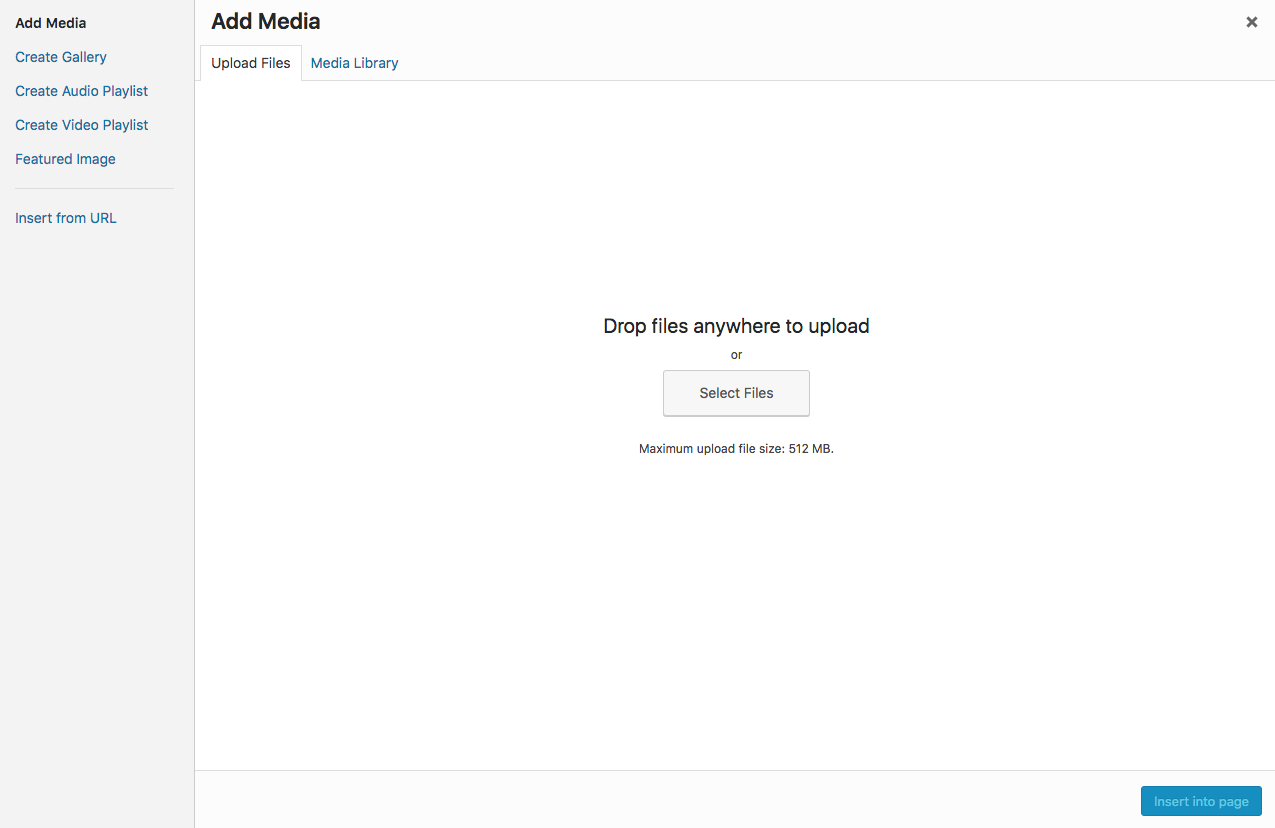The height and width of the screenshot is (828, 1275).
Task: Choose Create Audio Playlist in the sidebar
Action: click(x=81, y=91)
